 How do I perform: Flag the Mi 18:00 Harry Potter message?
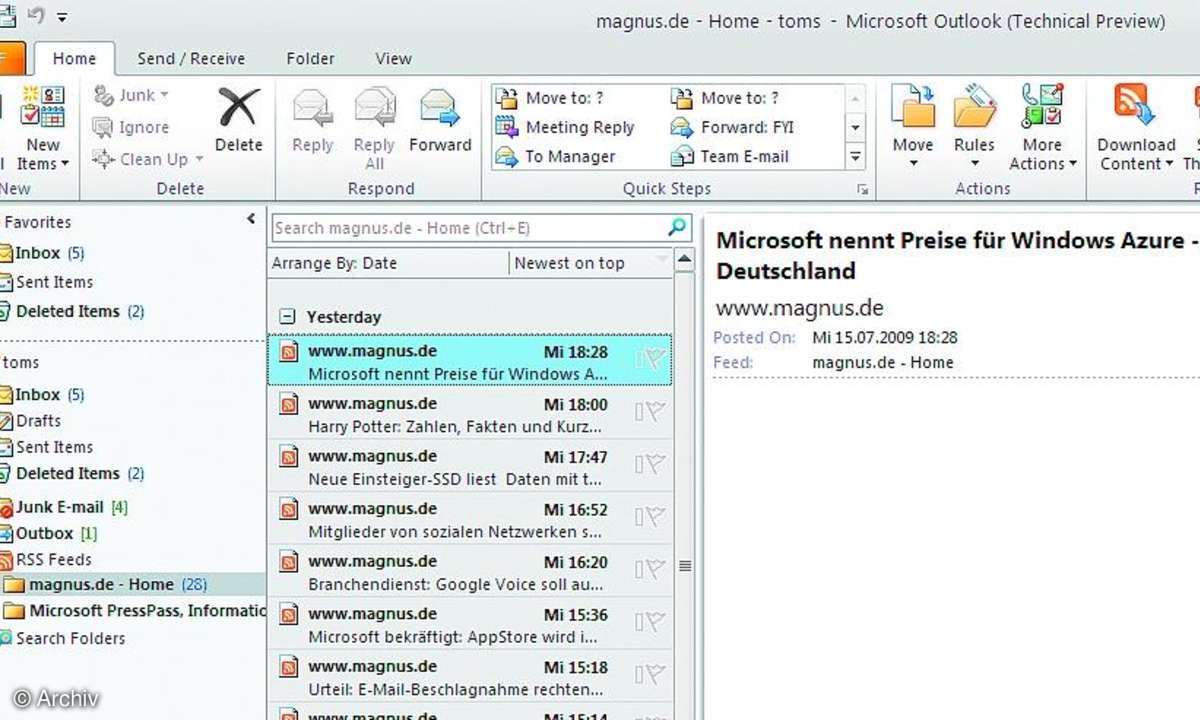tap(654, 411)
